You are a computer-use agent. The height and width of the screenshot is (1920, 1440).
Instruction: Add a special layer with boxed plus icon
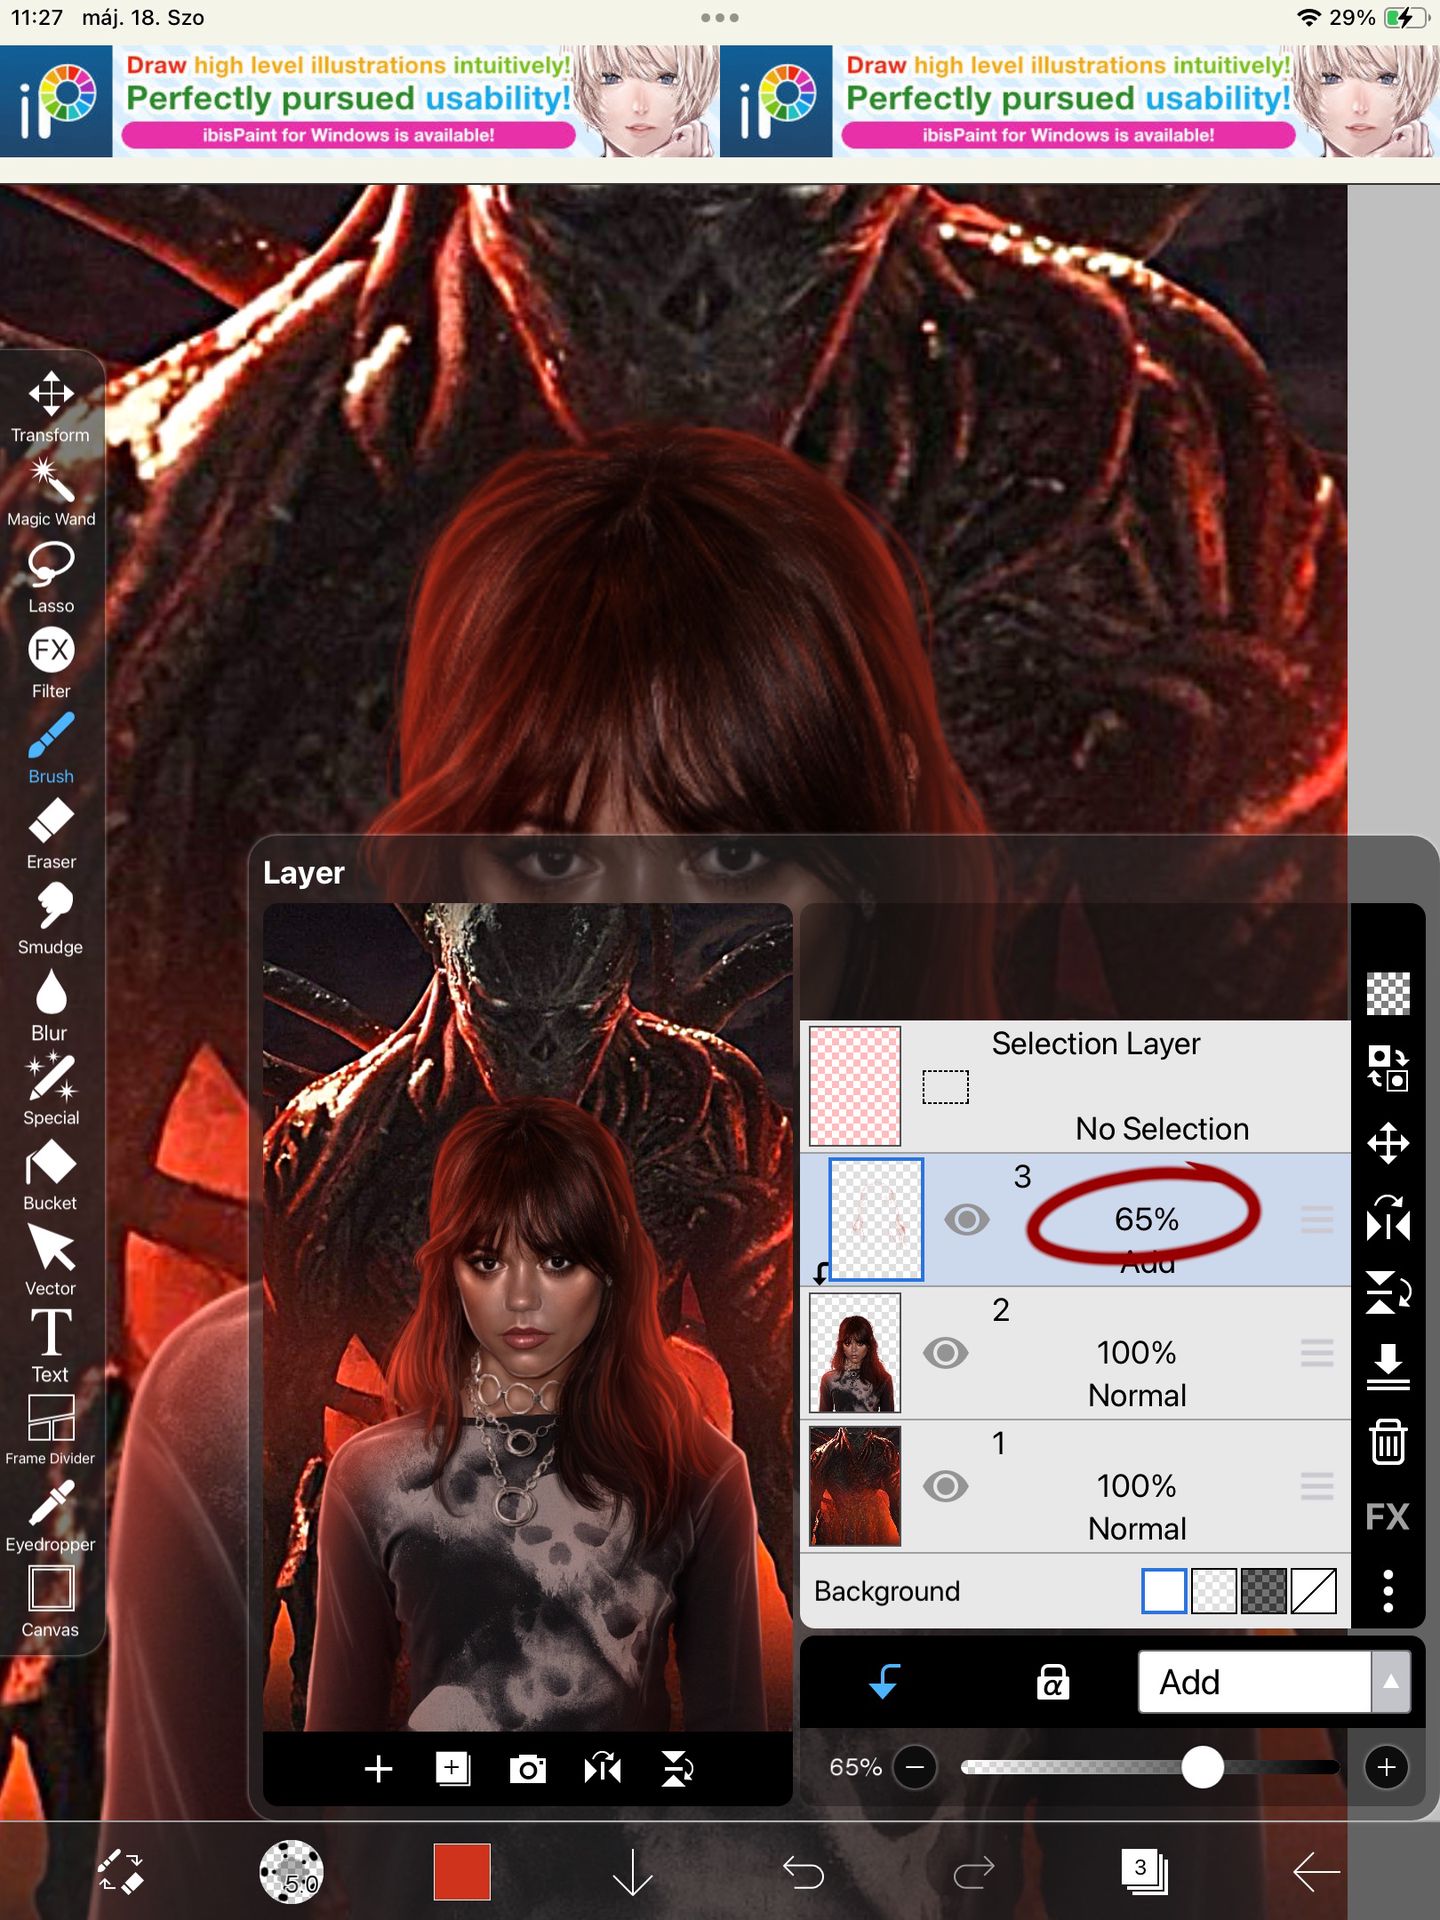453,1768
